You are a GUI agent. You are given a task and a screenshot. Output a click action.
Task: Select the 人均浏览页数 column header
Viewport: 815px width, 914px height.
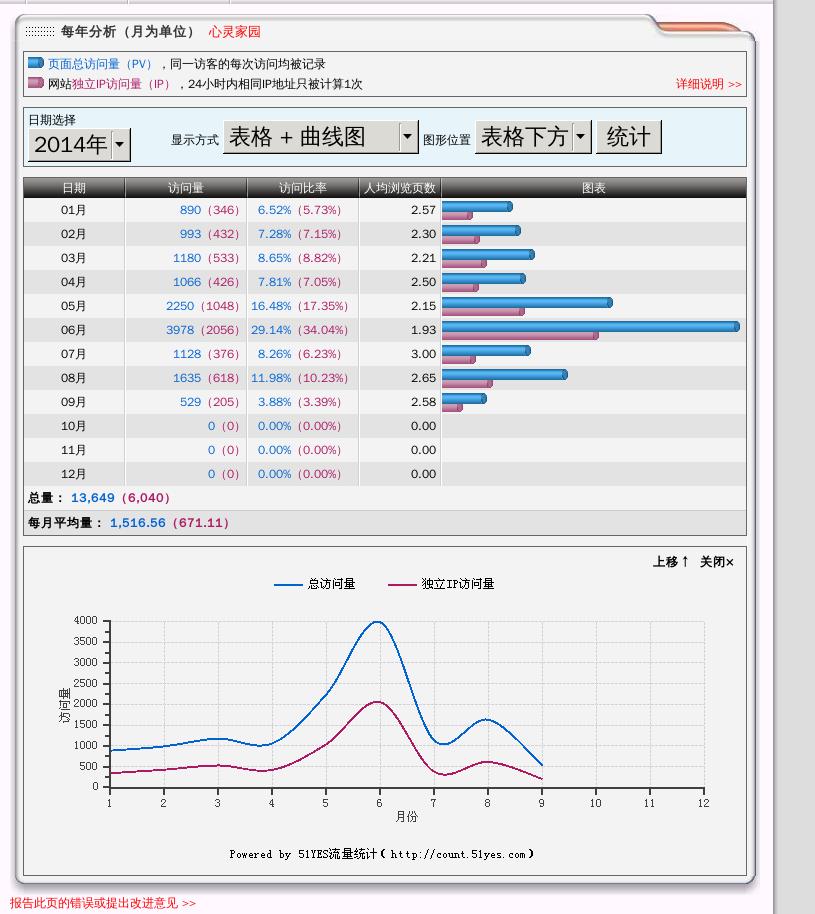coord(399,187)
